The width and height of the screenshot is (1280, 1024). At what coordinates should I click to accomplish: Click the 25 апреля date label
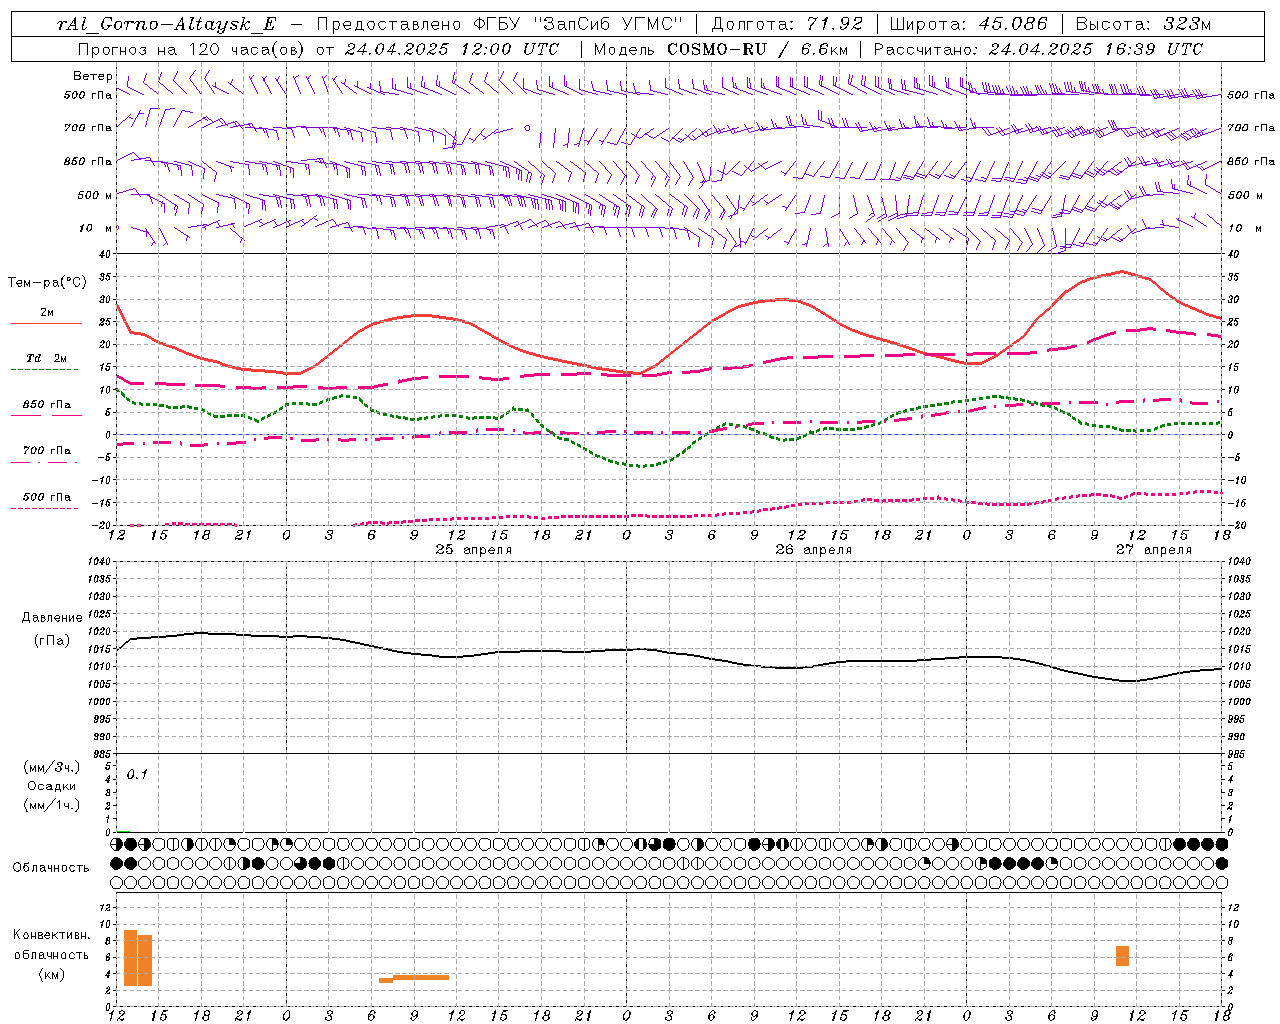point(474,550)
